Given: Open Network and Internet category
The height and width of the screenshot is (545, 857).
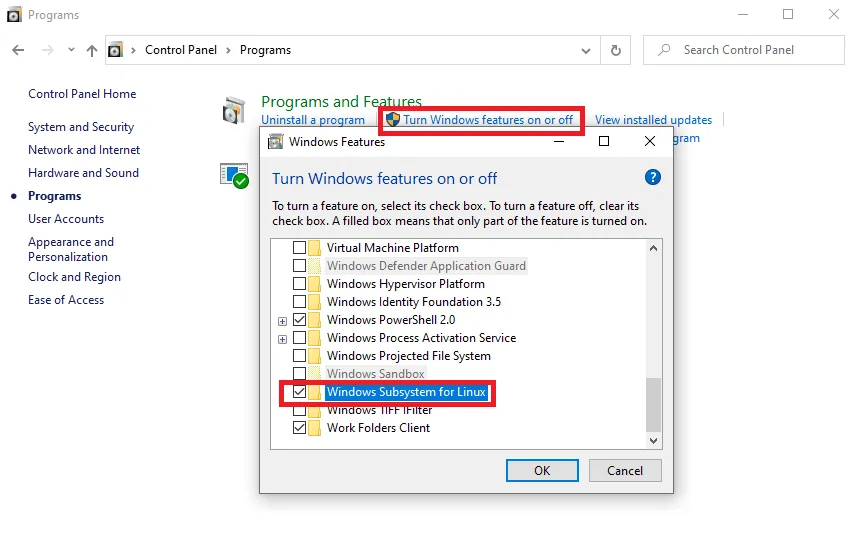Looking at the screenshot, I should (x=84, y=150).
